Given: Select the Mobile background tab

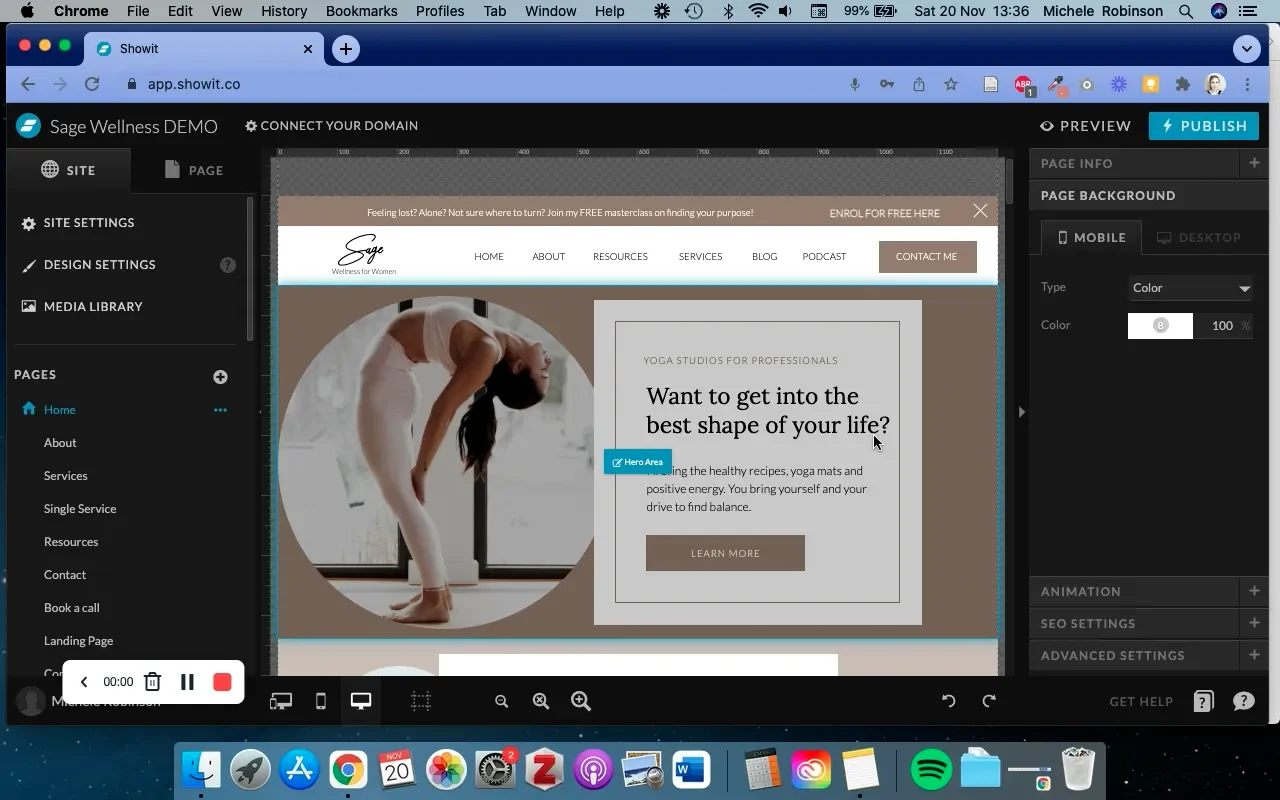Looking at the screenshot, I should click(1091, 238).
